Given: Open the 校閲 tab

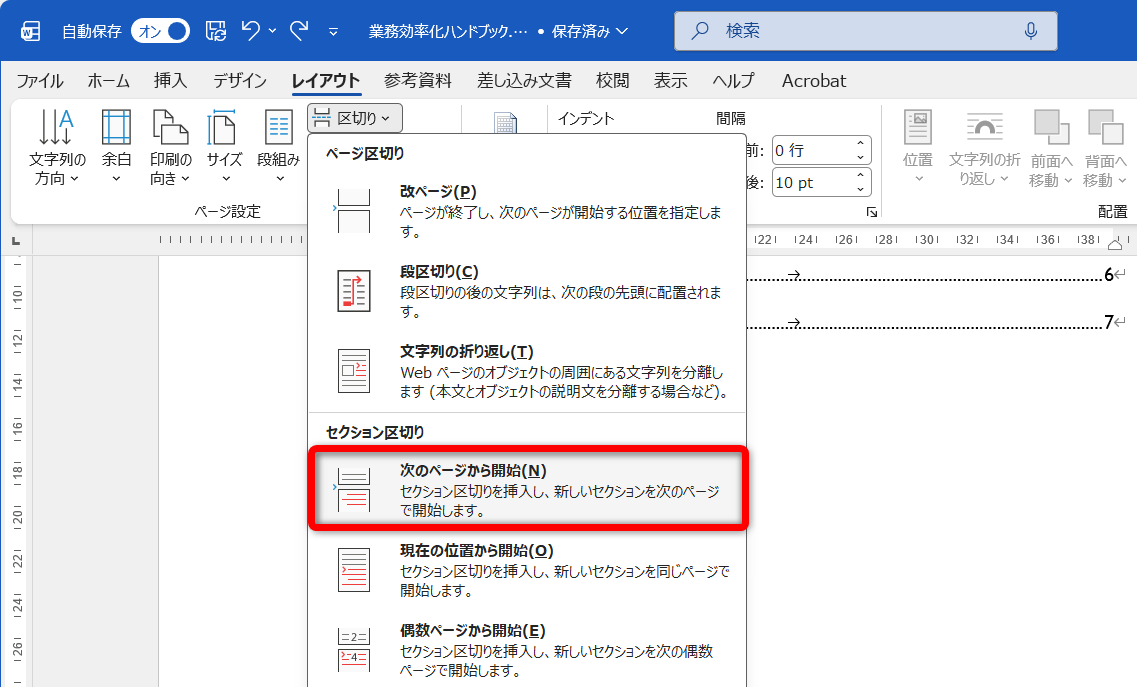Looking at the screenshot, I should 613,81.
